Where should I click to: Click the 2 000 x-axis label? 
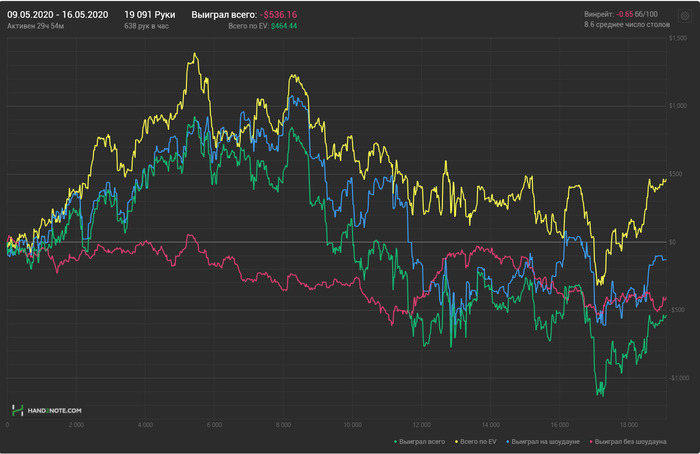(x=76, y=425)
